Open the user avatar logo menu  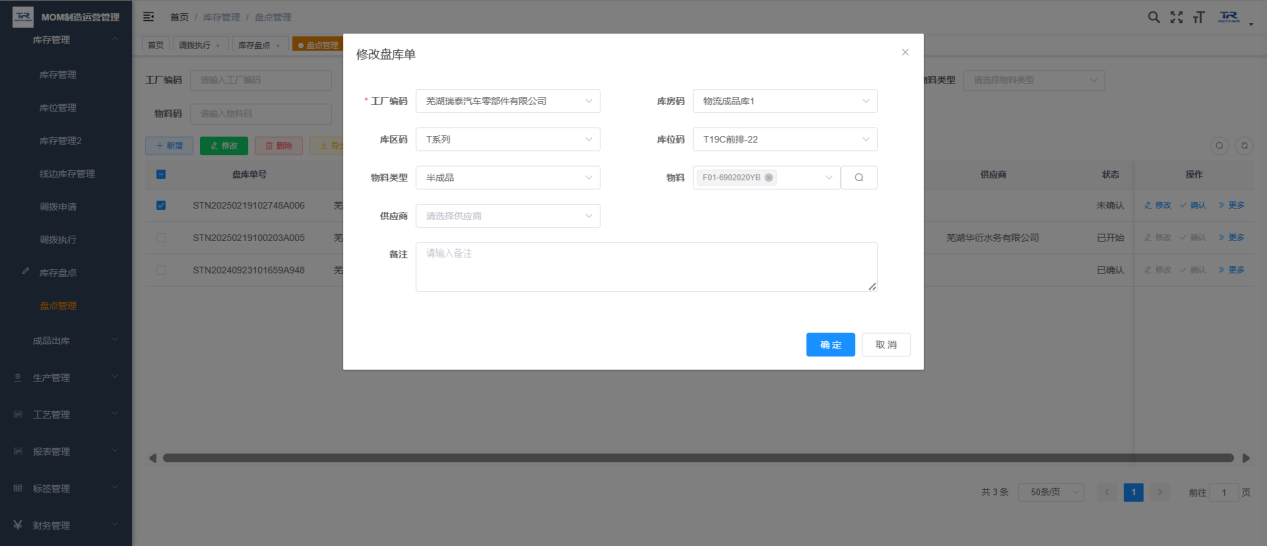pos(1229,17)
